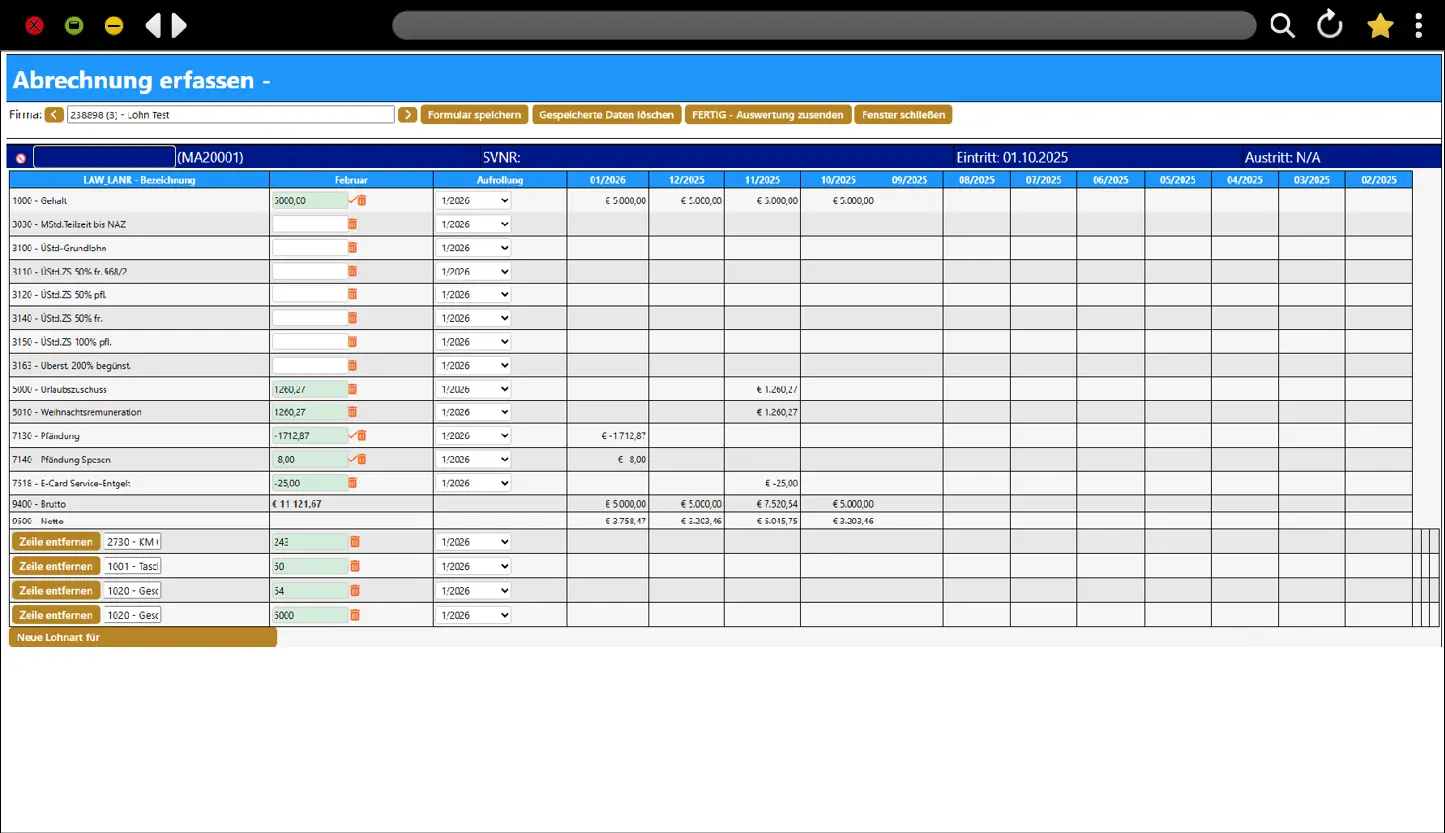Click the Februar input showing -1712,87

[310, 435]
